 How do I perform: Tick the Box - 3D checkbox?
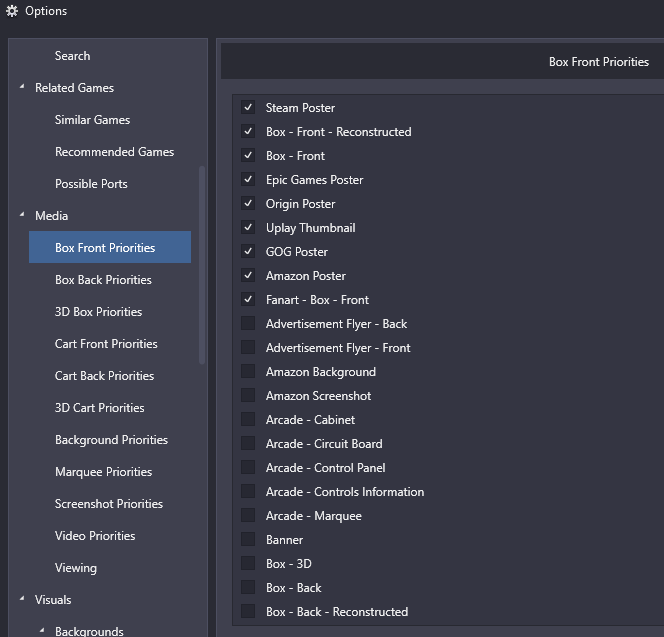248,563
